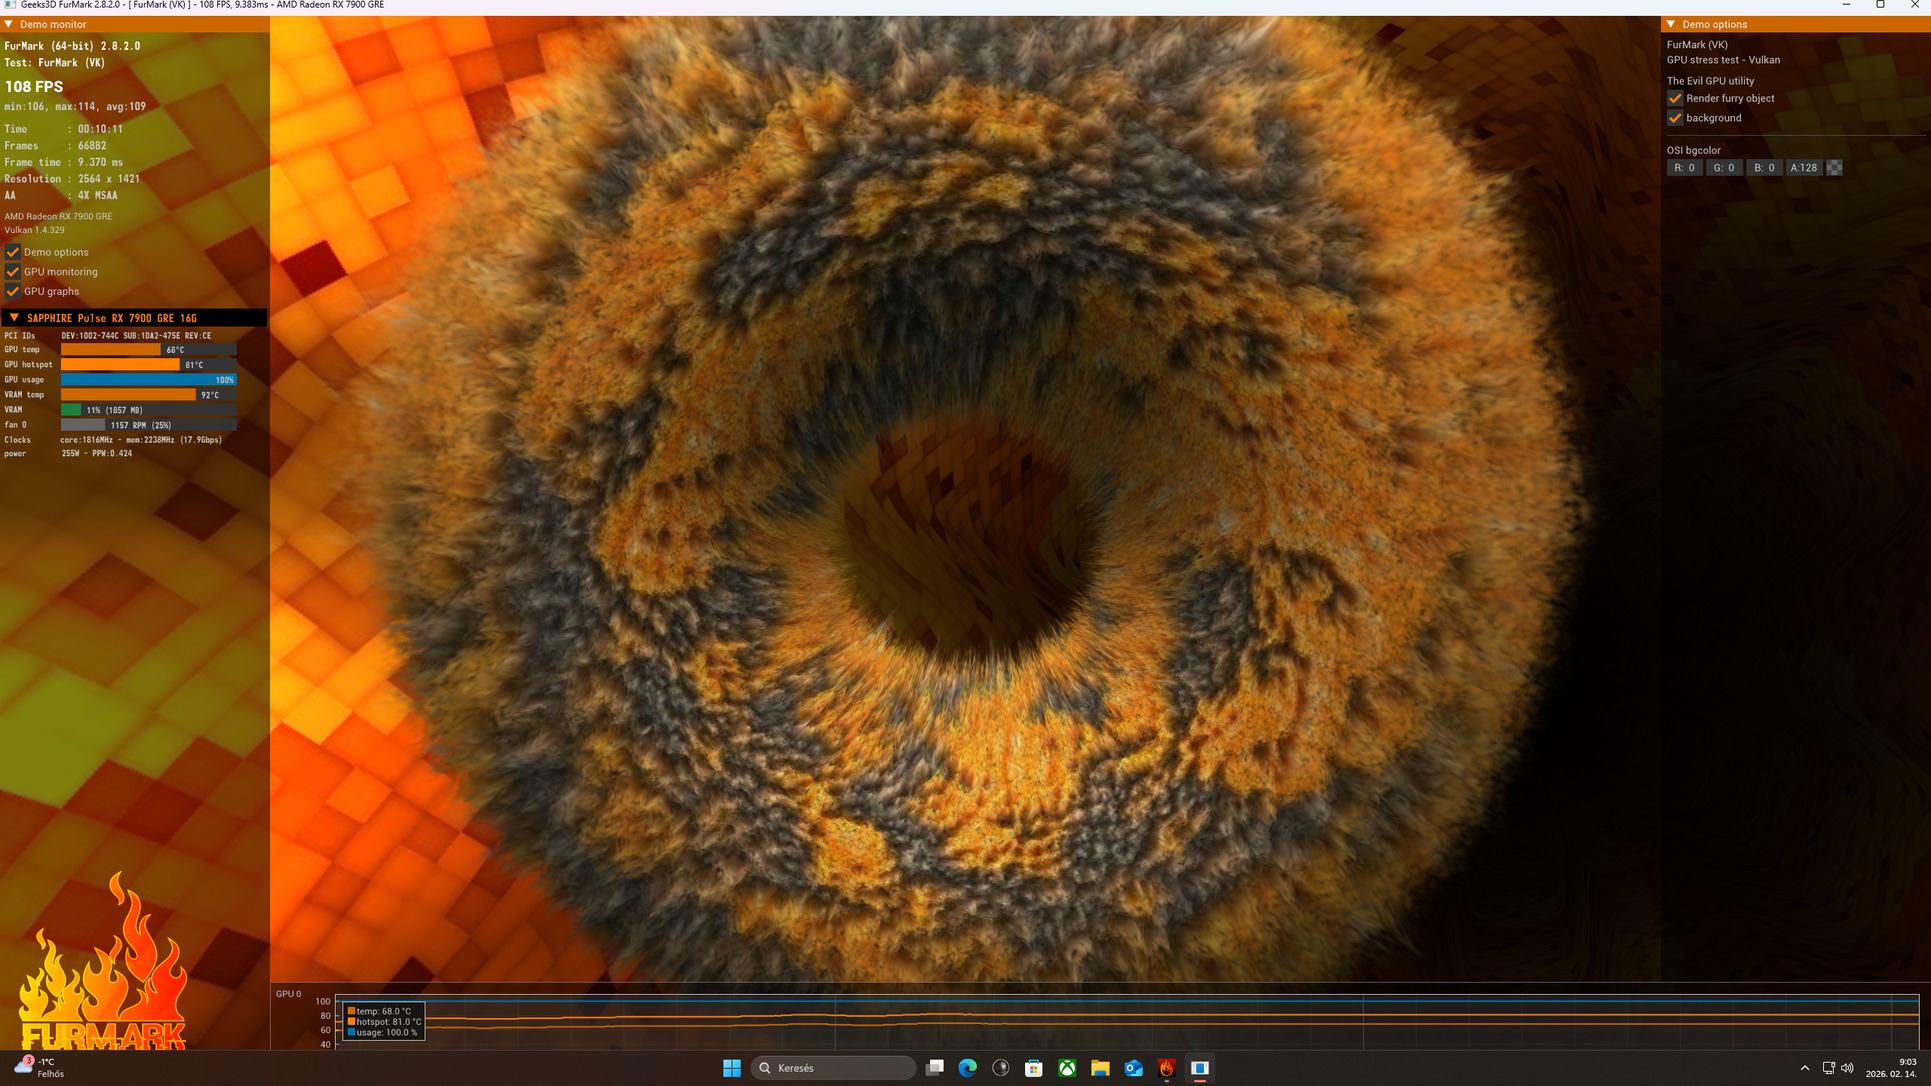The image size is (1931, 1086).
Task: Open File Explorer from the taskbar
Action: [1100, 1068]
